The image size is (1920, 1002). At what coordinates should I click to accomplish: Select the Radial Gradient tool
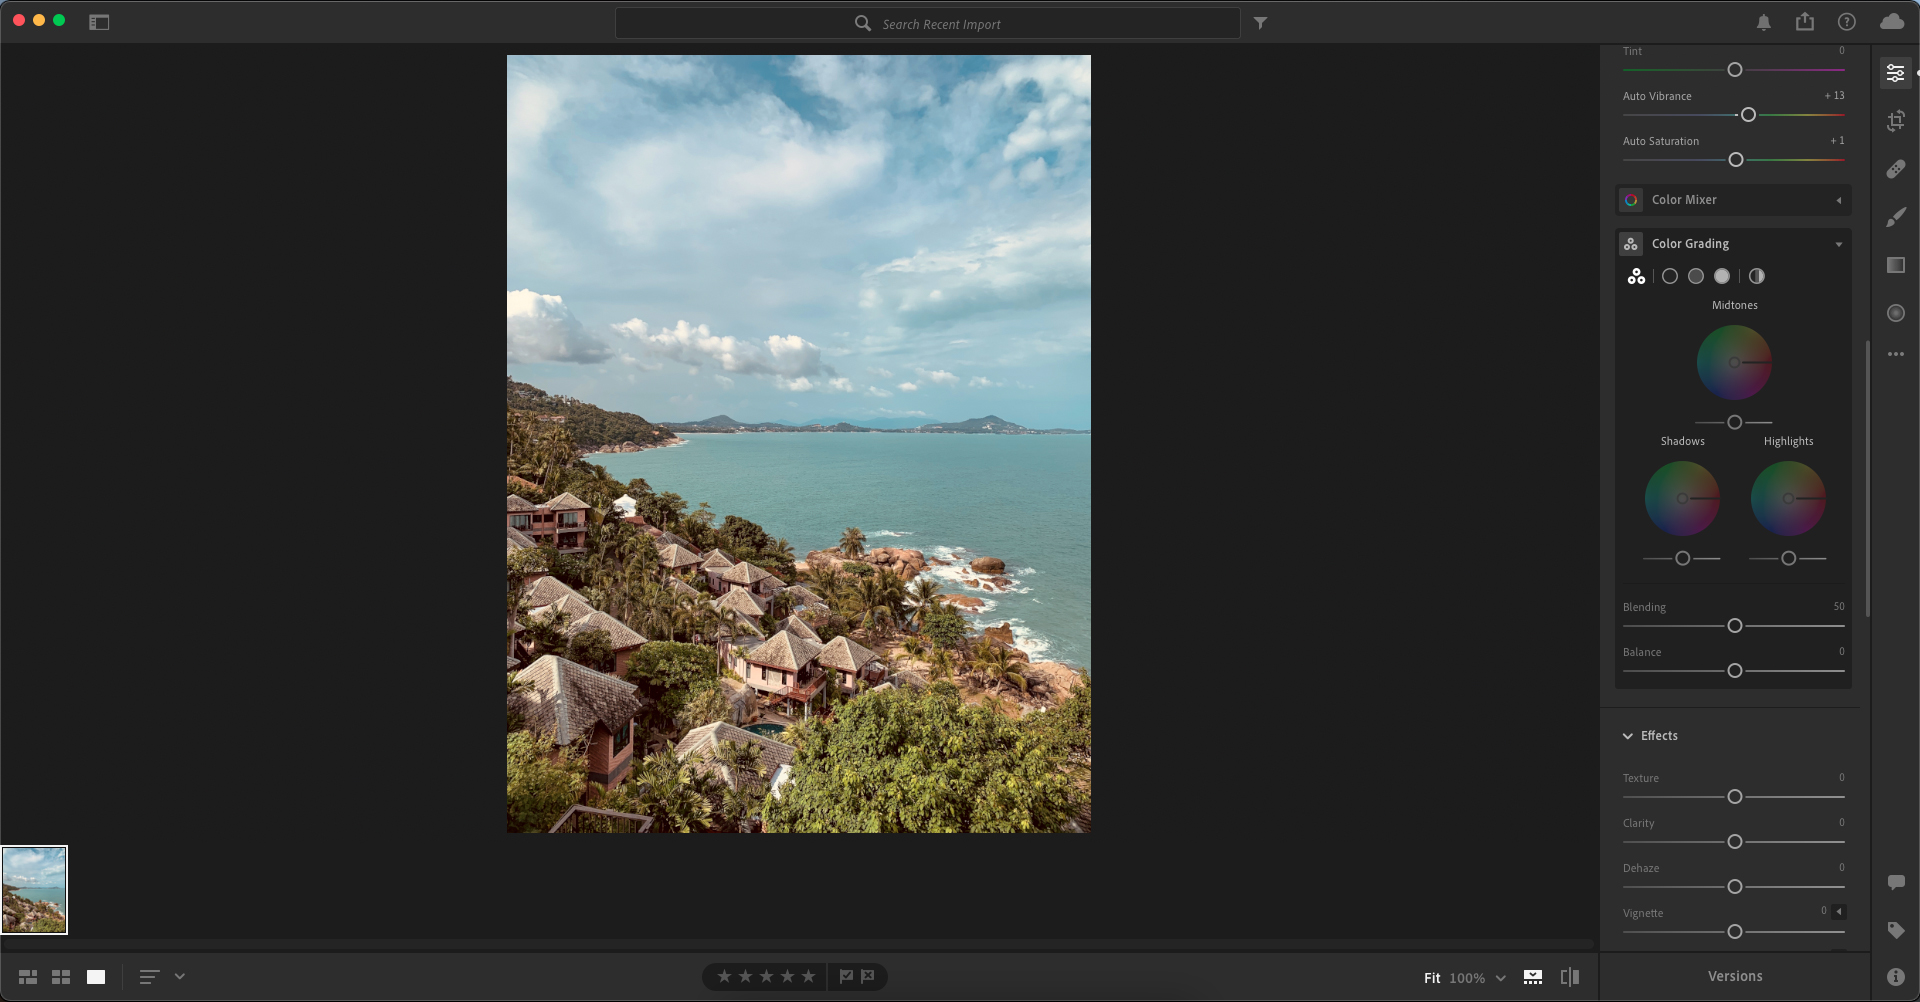(1895, 313)
